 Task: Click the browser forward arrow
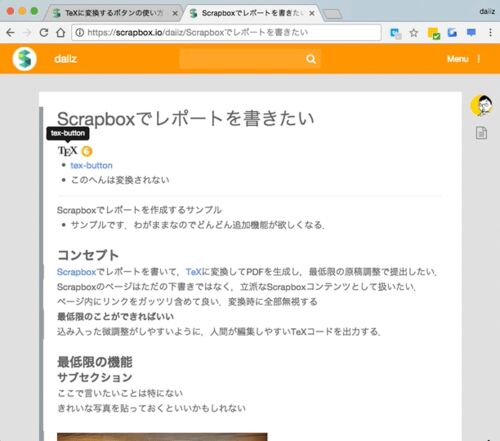(27, 32)
